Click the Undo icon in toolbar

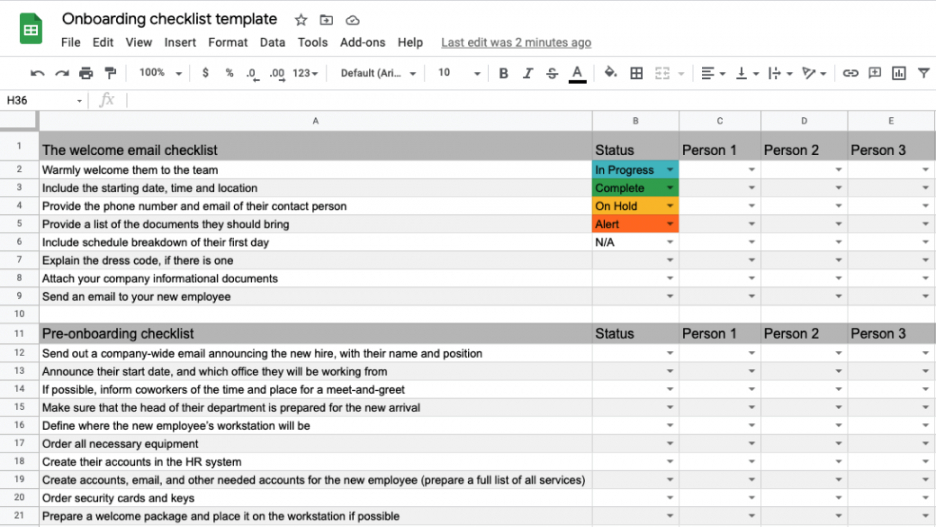point(37,73)
